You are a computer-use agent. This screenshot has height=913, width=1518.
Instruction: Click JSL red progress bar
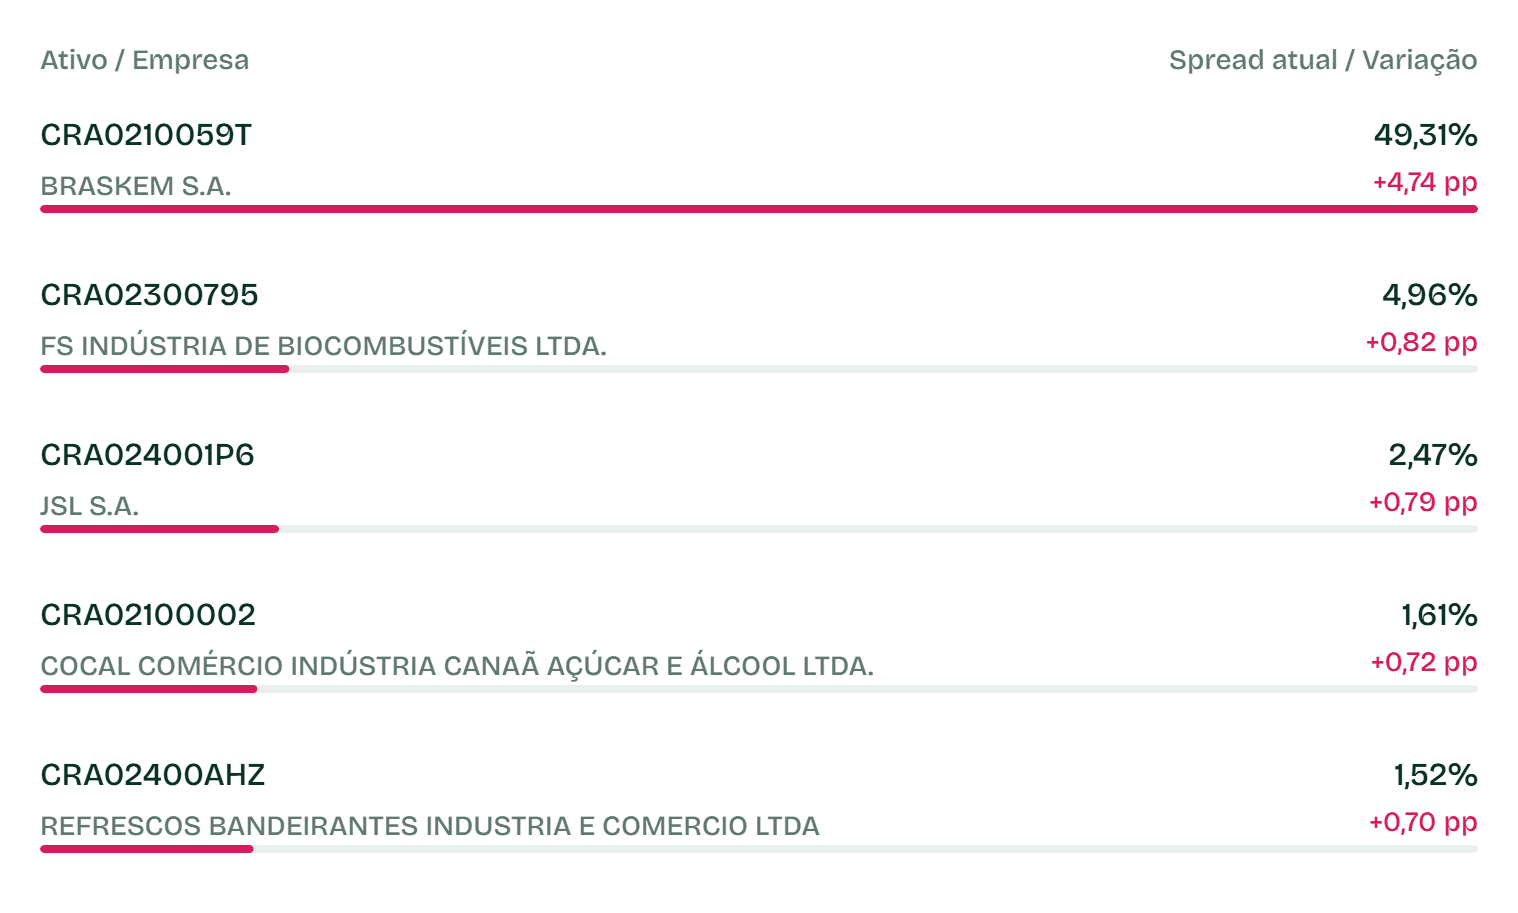point(159,529)
